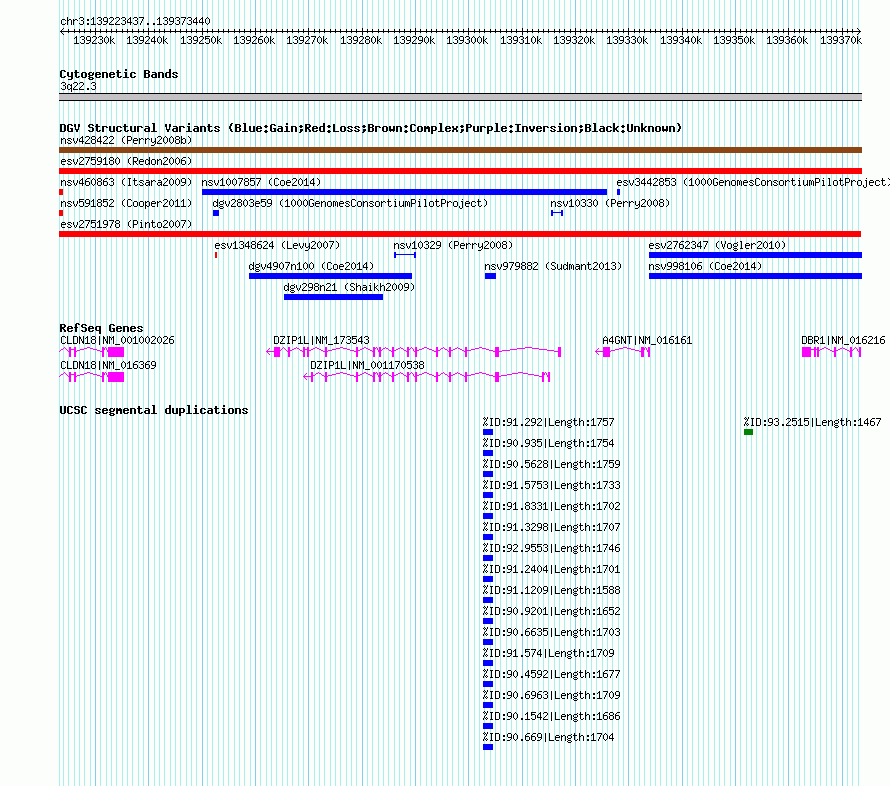Click the CLDN18|NM_001002026 gene label
This screenshot has height=786, width=890.
coord(117,340)
